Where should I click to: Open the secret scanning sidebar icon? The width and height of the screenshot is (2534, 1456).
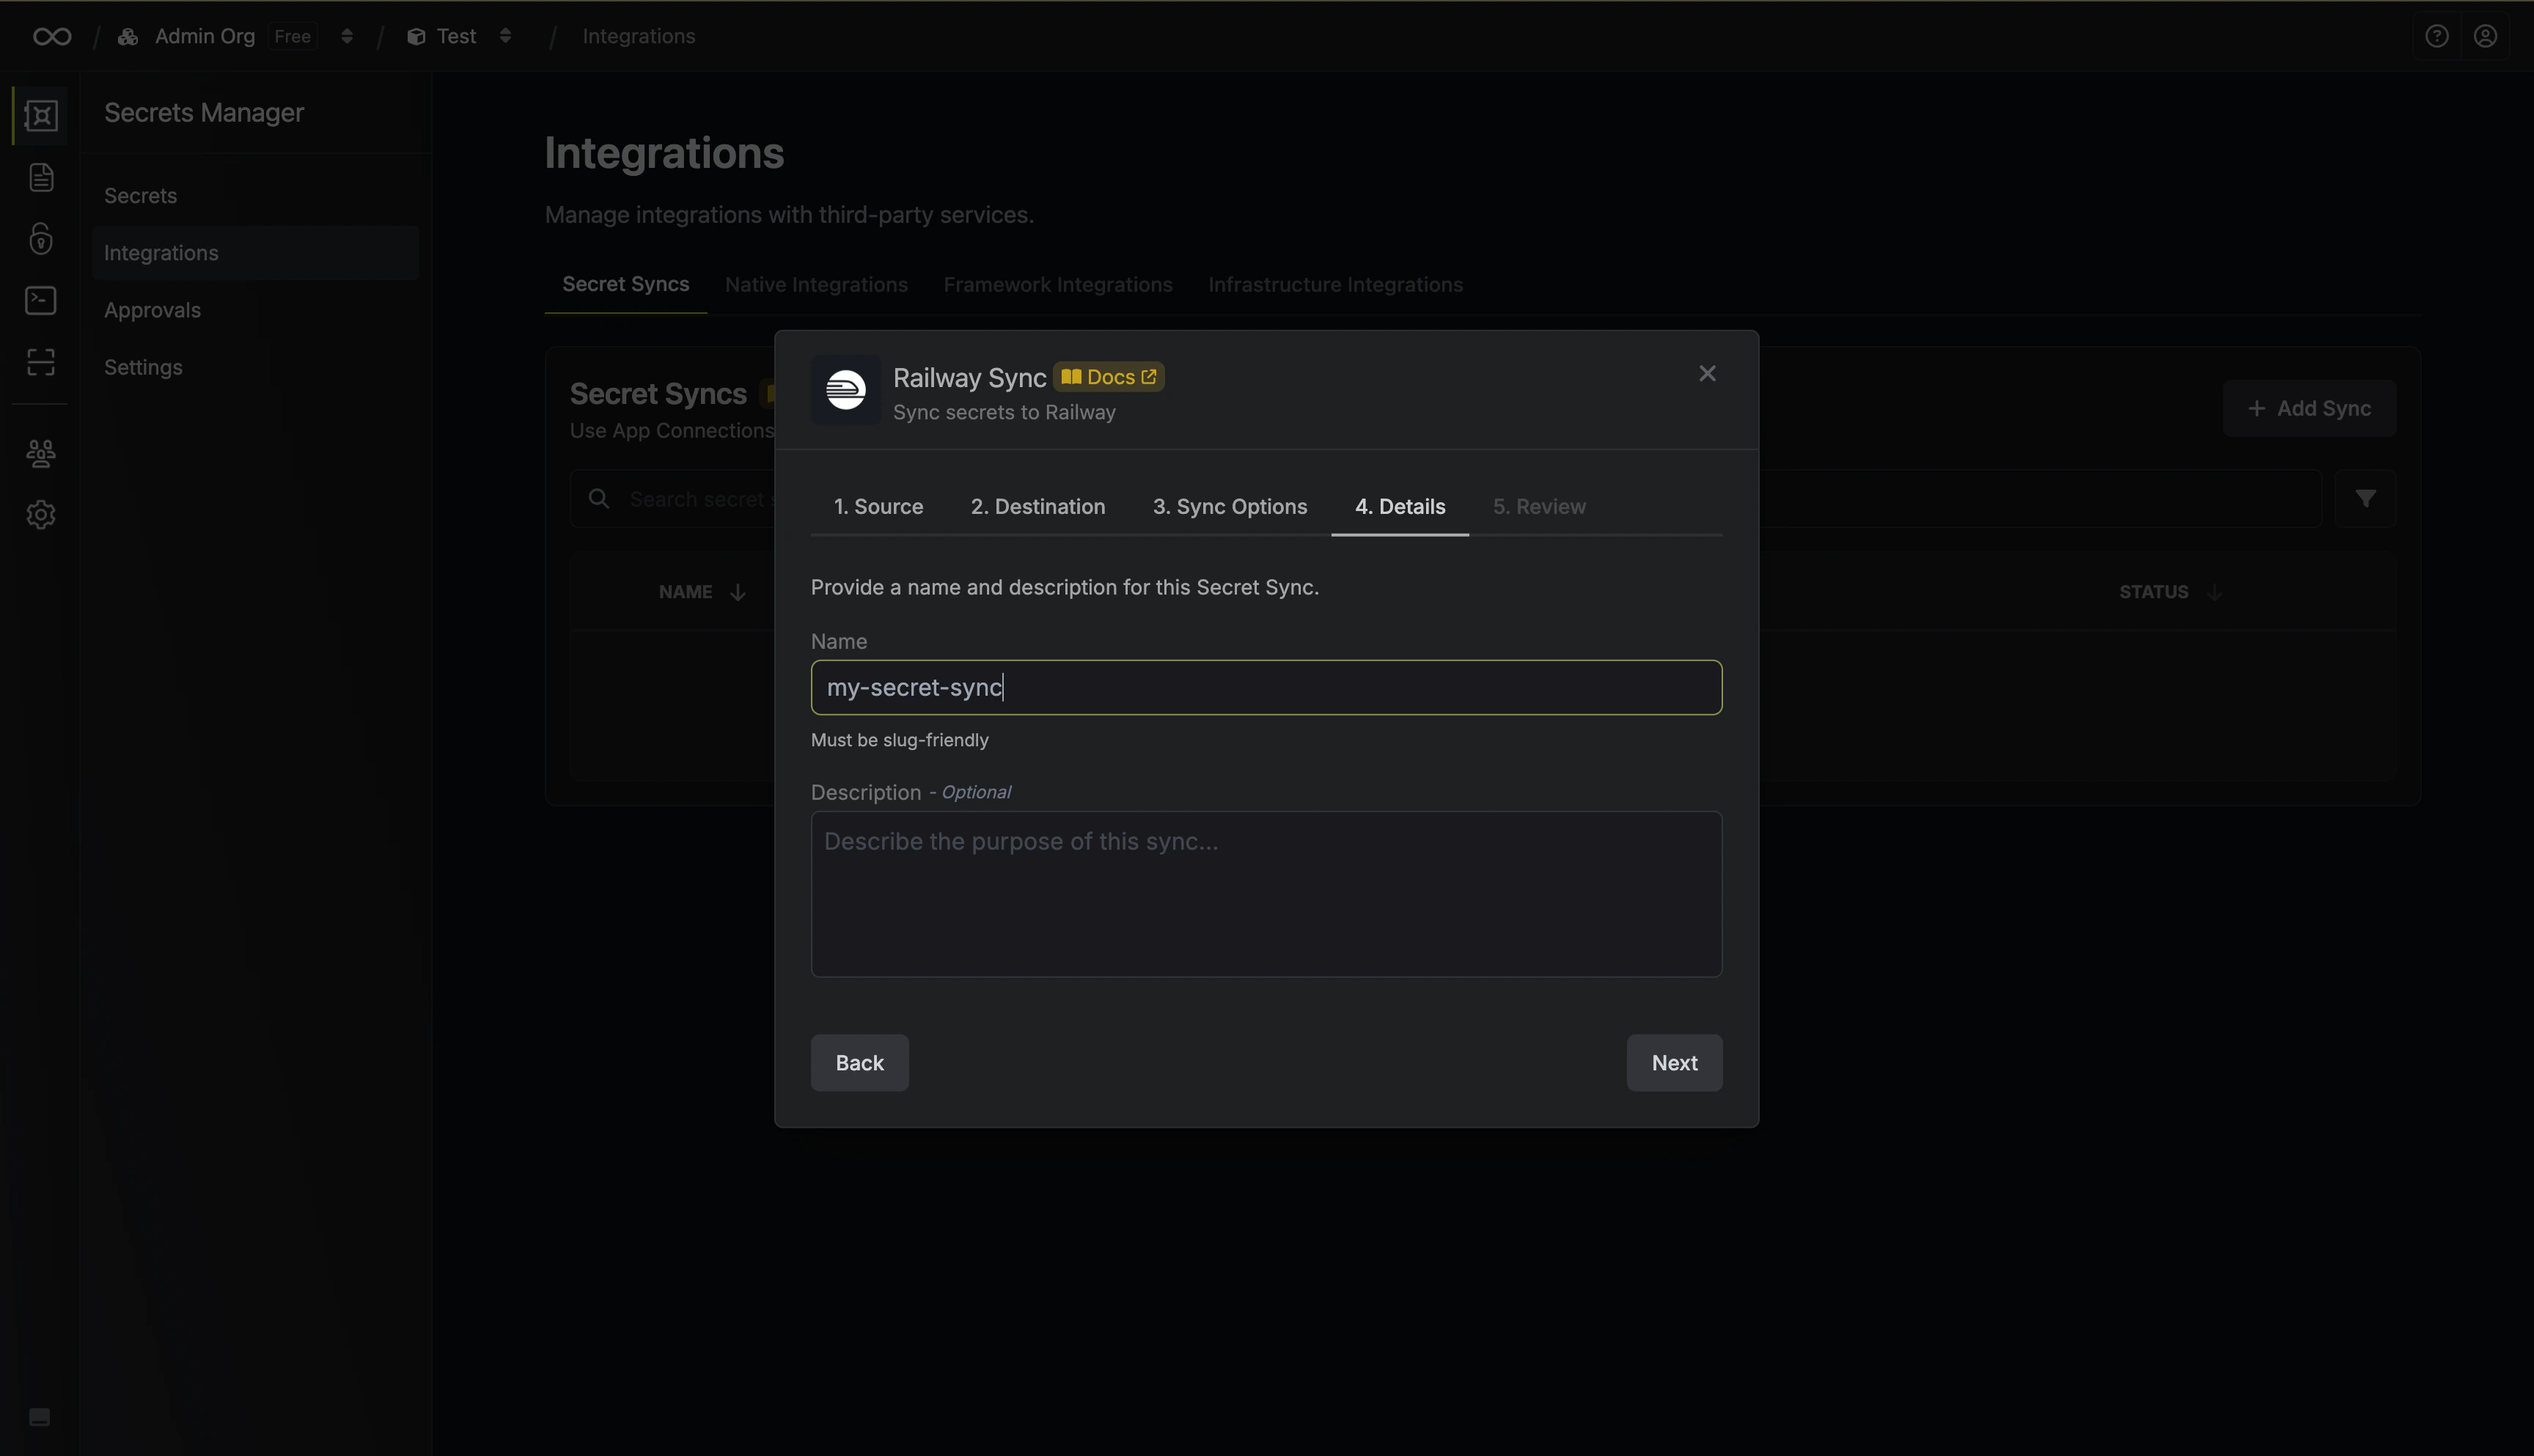point(41,362)
